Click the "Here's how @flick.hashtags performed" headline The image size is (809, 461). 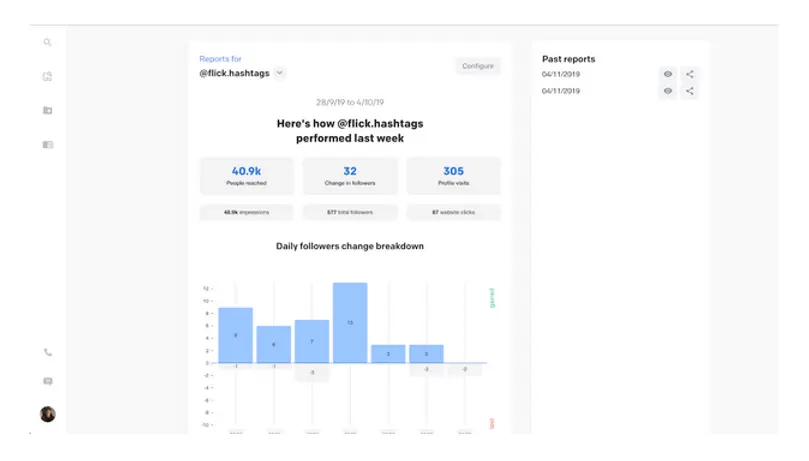coord(350,131)
